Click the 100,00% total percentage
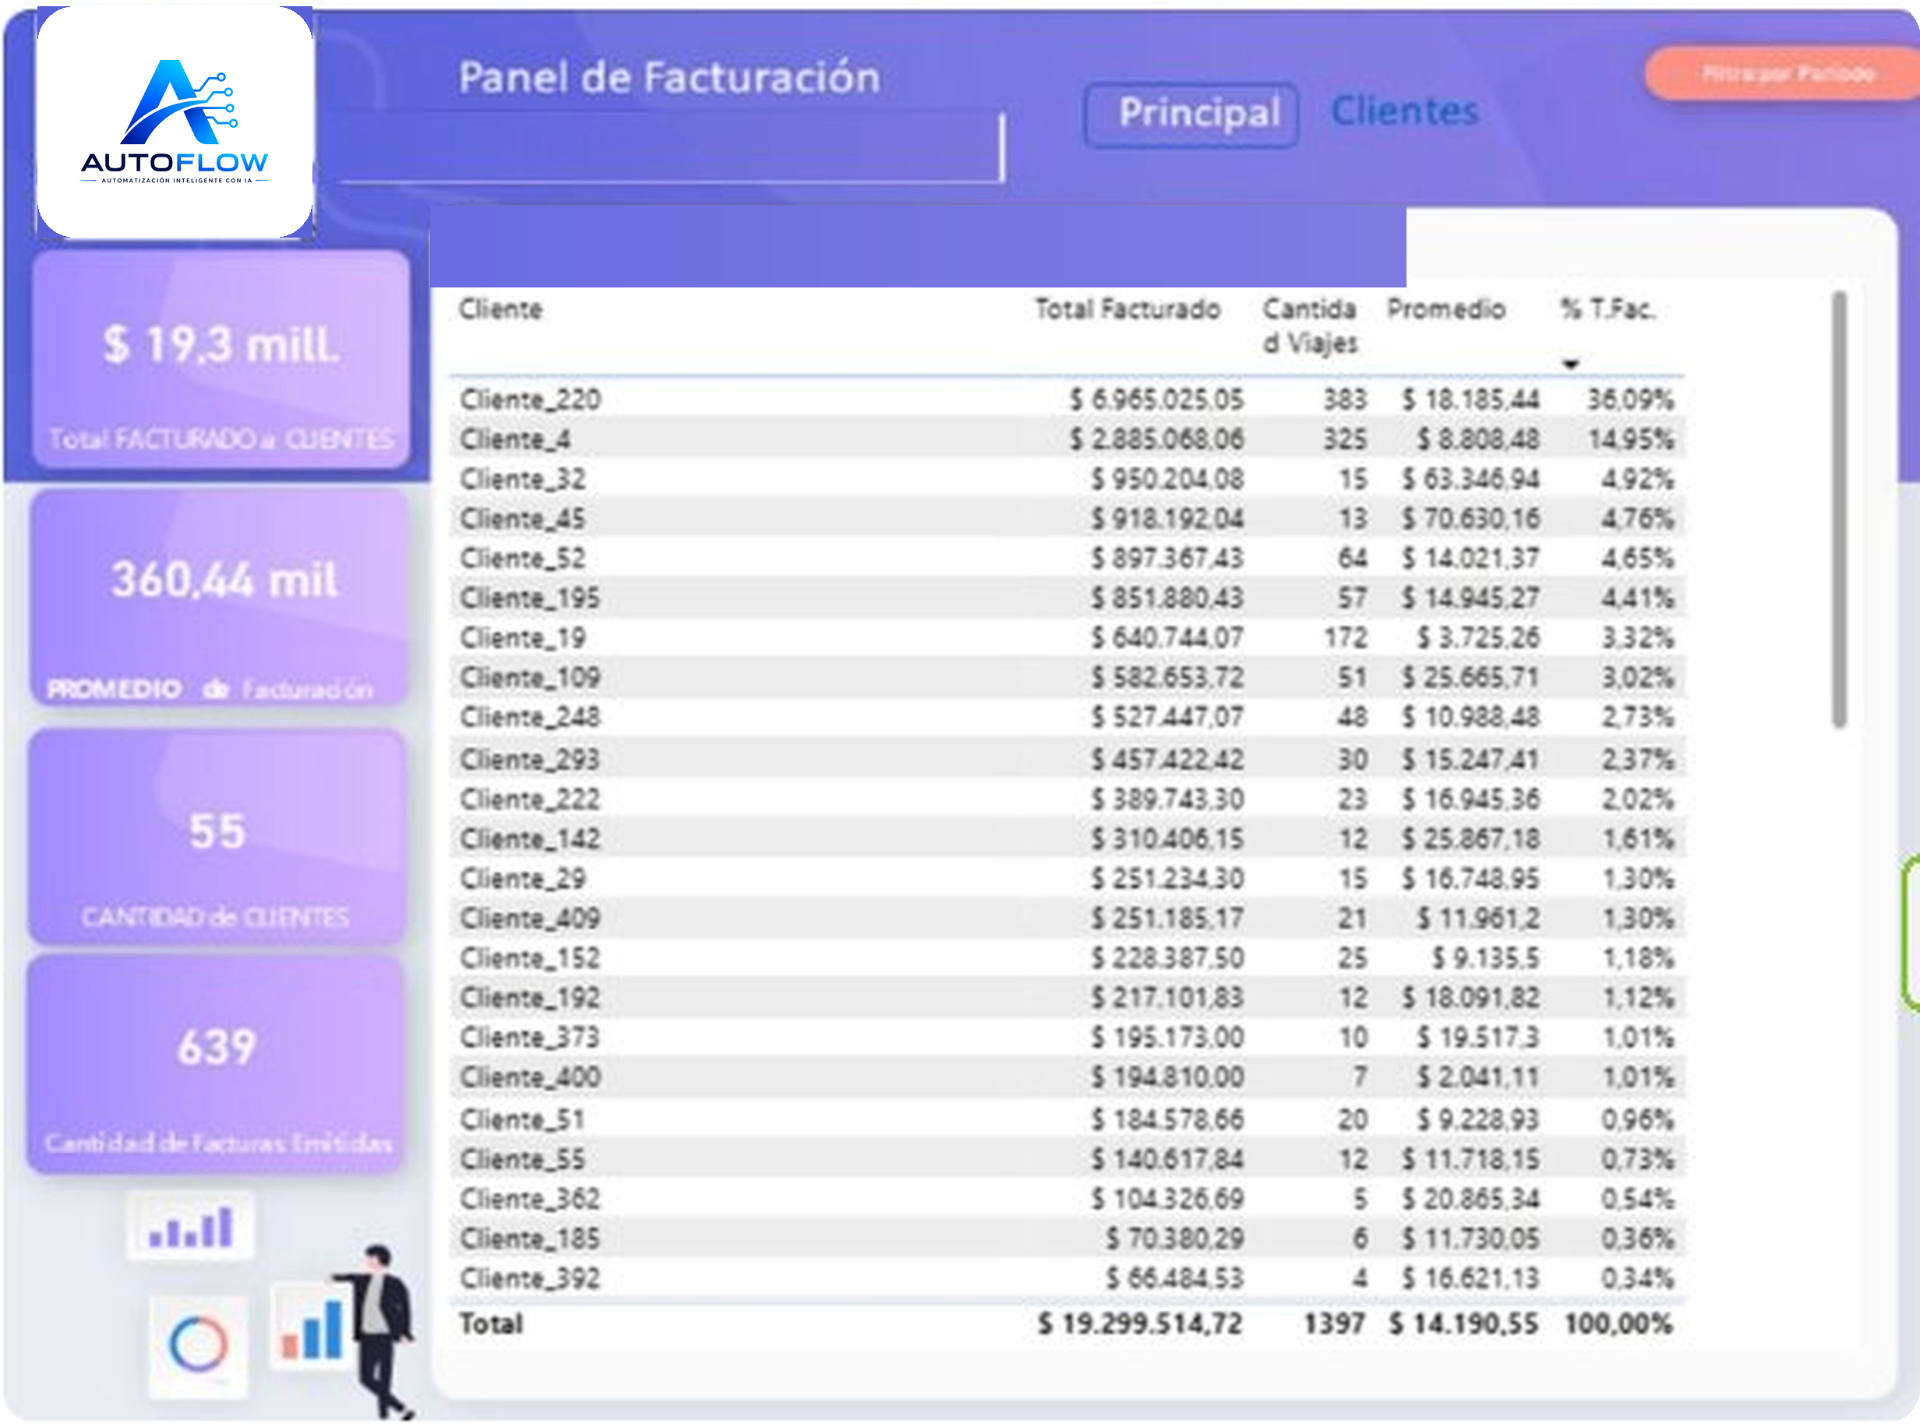This screenshot has height=1424, width=1920. [1618, 1323]
